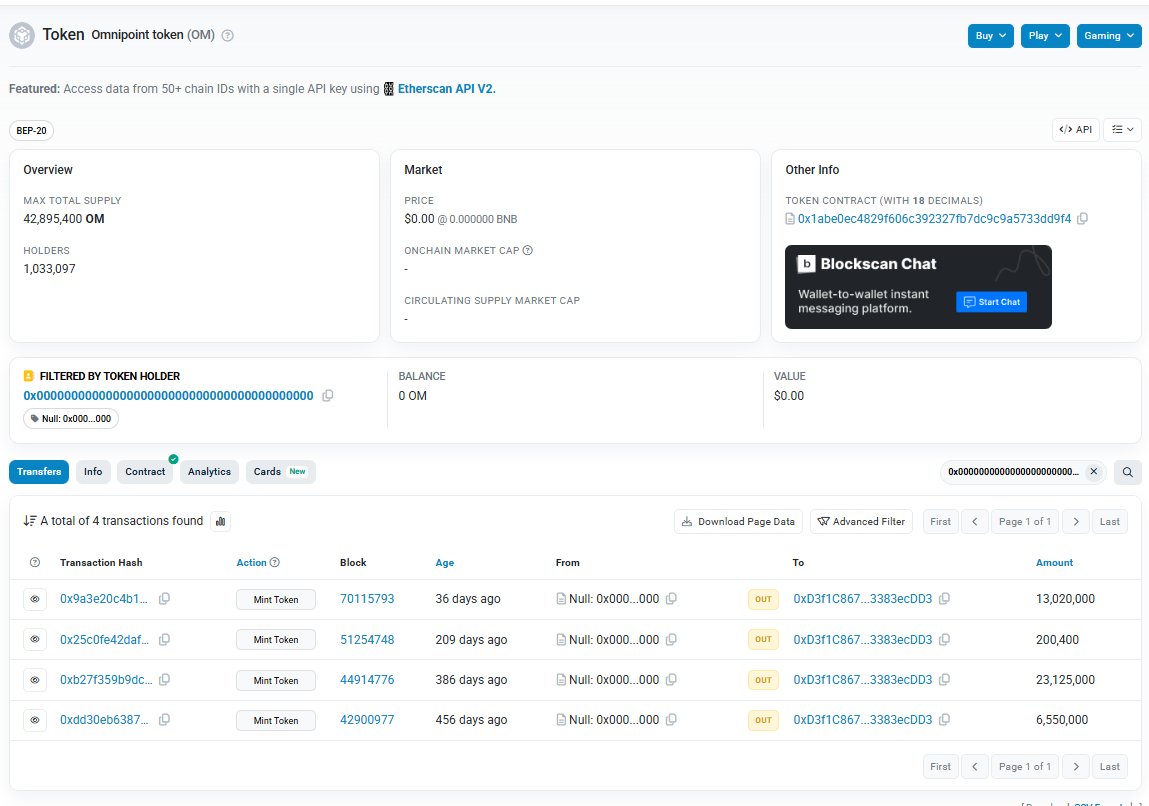Click the sort icon before total transactions
This screenshot has width=1149, height=806.
(29, 521)
